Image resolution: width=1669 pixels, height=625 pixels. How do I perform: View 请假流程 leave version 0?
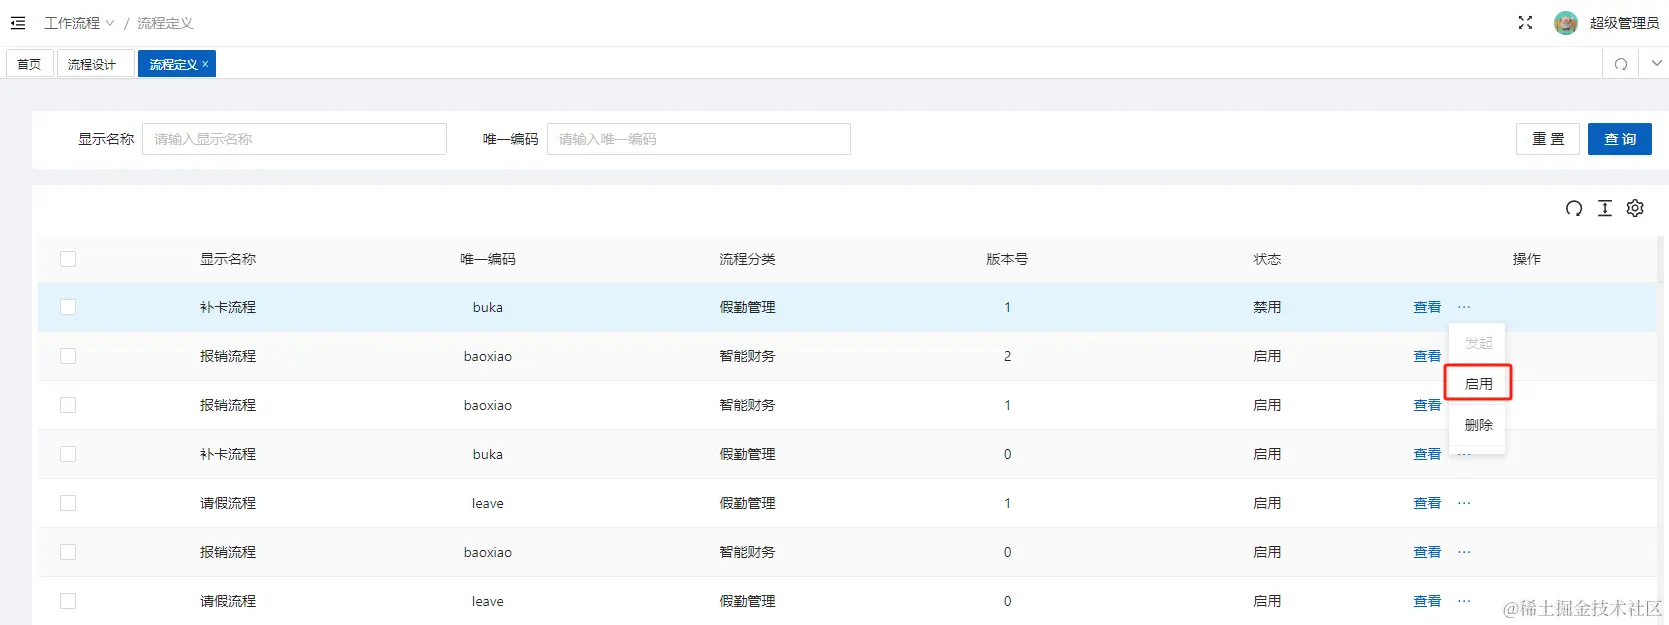(1427, 601)
